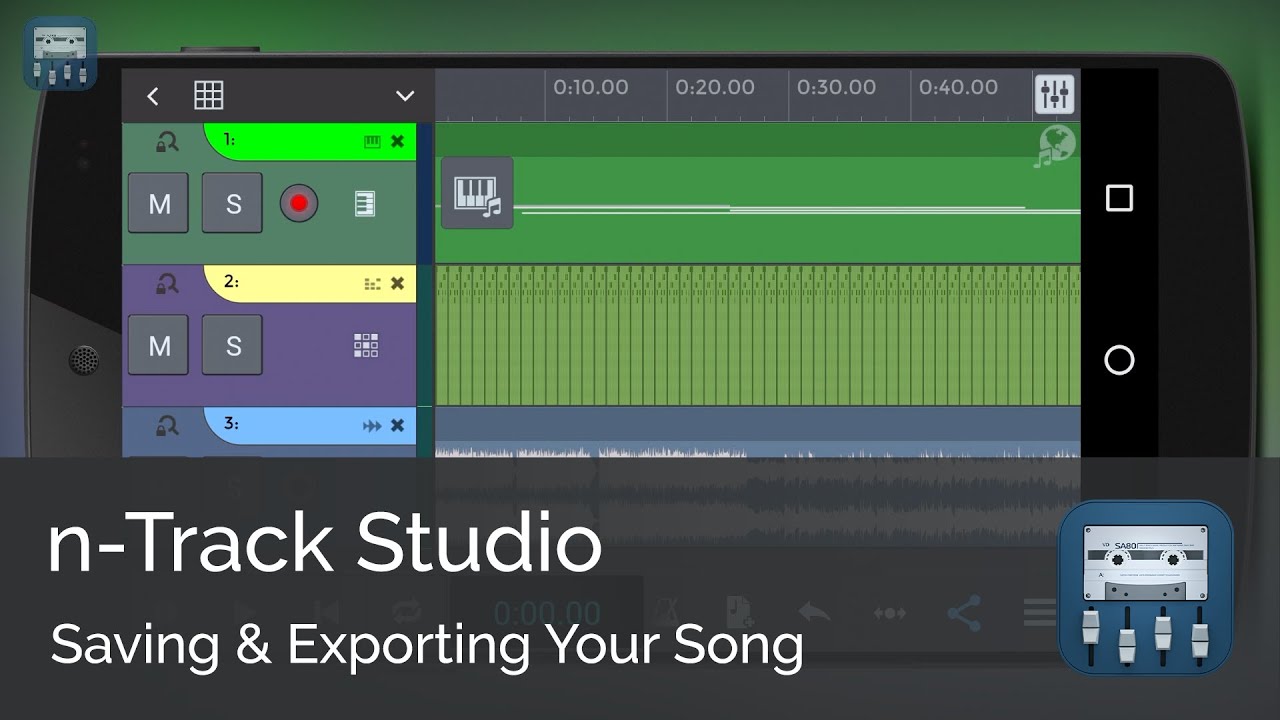This screenshot has width=1280, height=720.
Task: Click track 2 step pattern icon
Action: [x=372, y=285]
